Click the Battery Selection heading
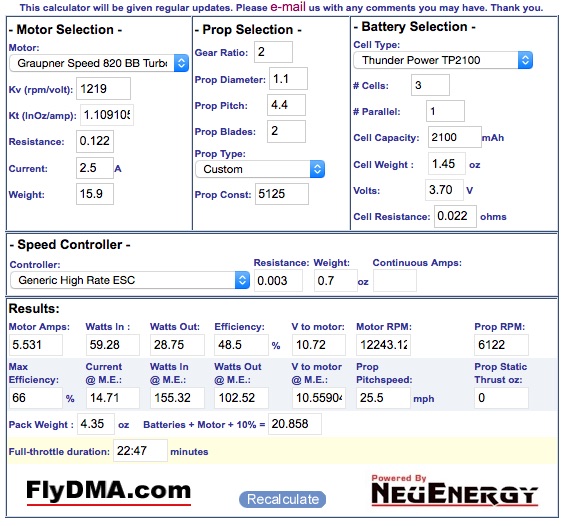This screenshot has width=564, height=526. coord(415,27)
